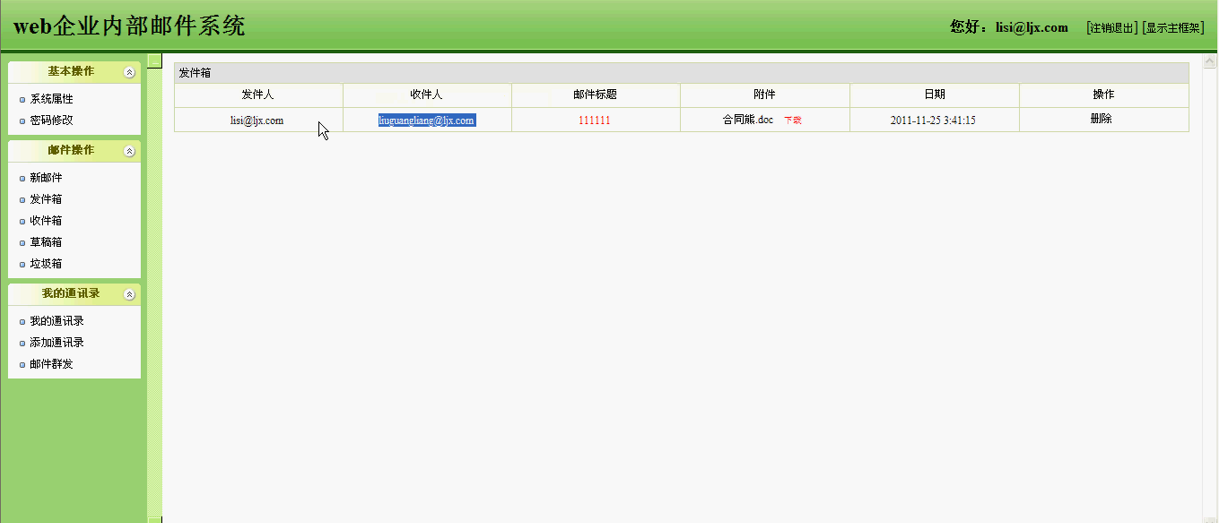Screen dimensions: 1219x523
Task: Click sidebar splitter top toggle button
Action: tap(154, 60)
